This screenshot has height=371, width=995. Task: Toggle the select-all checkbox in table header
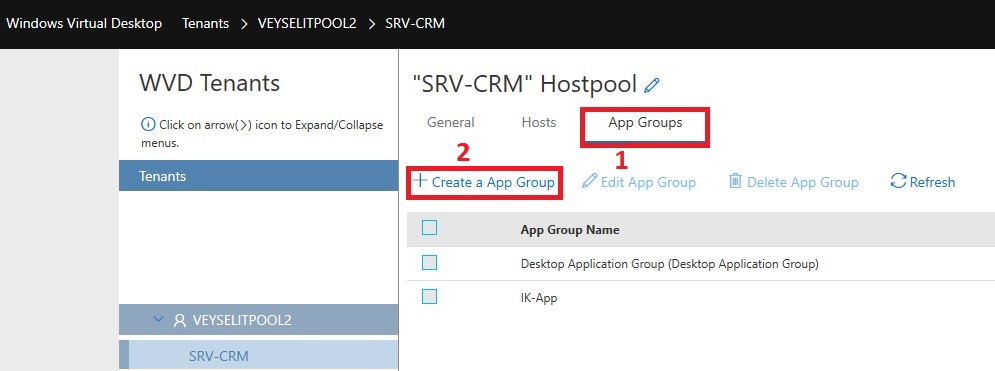tap(430, 228)
